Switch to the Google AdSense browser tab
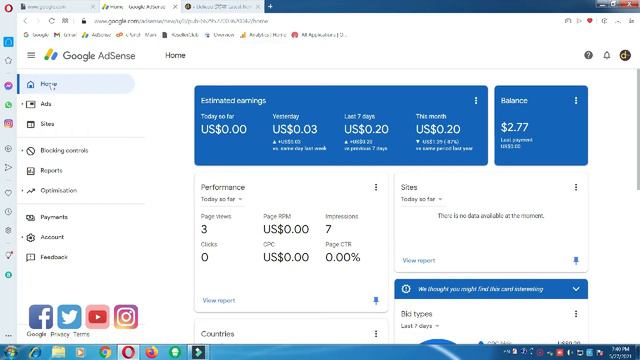The image size is (640, 360). point(140,7)
